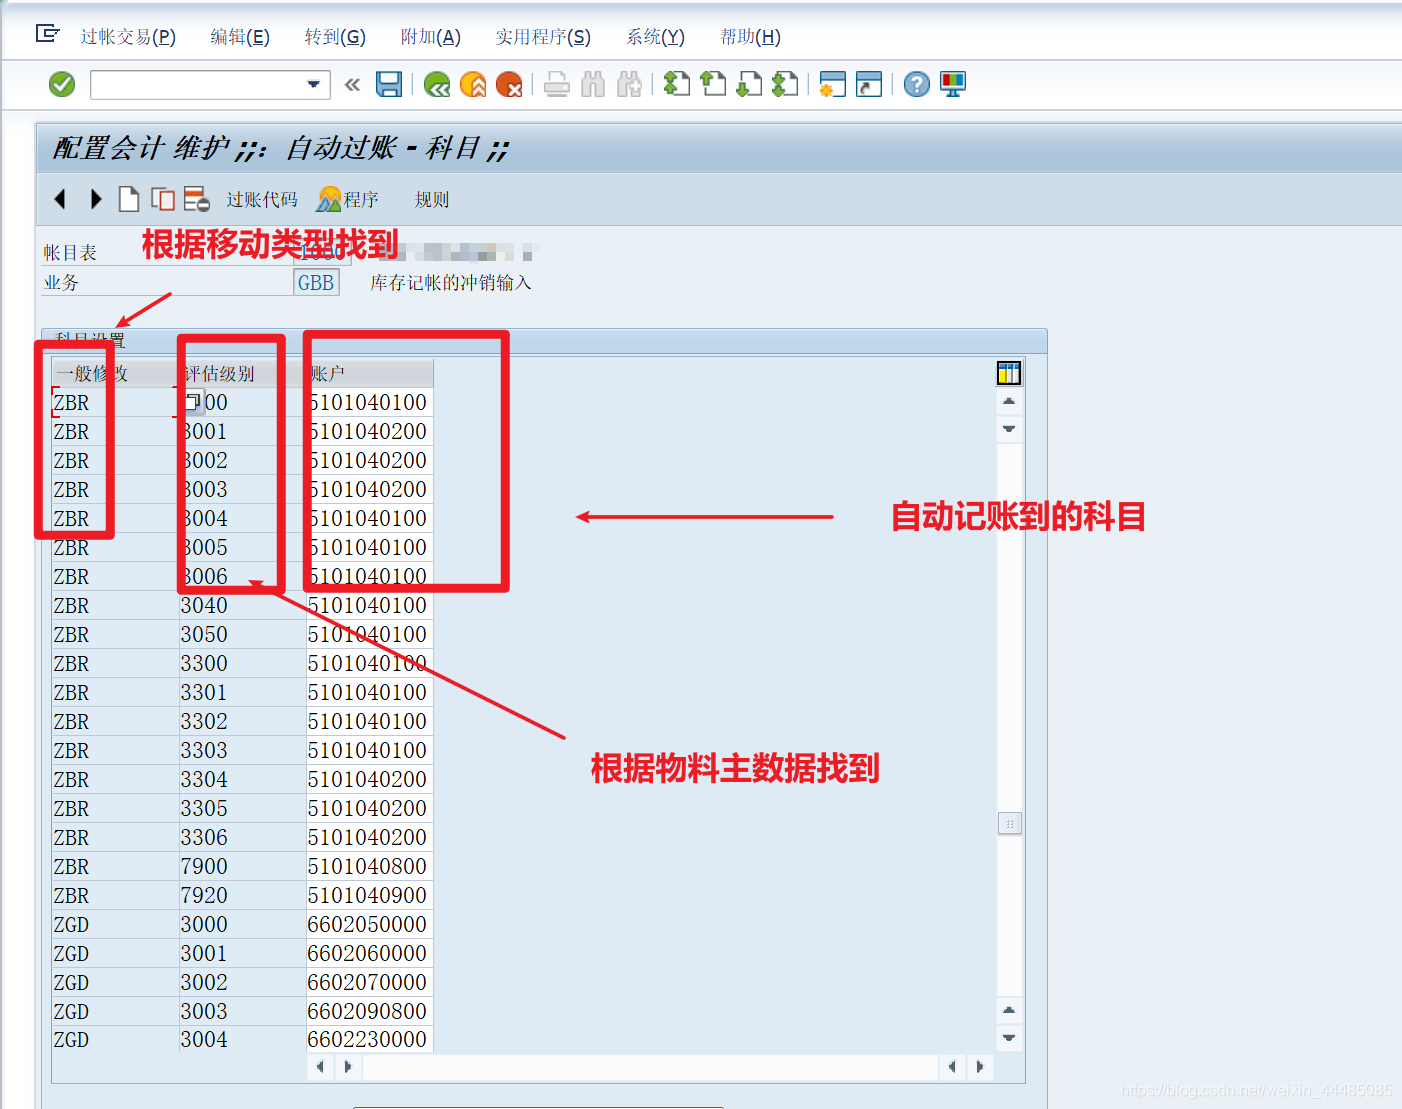Image resolution: width=1402 pixels, height=1109 pixels.
Task: Click the previous entry left arrow
Action: (x=60, y=199)
